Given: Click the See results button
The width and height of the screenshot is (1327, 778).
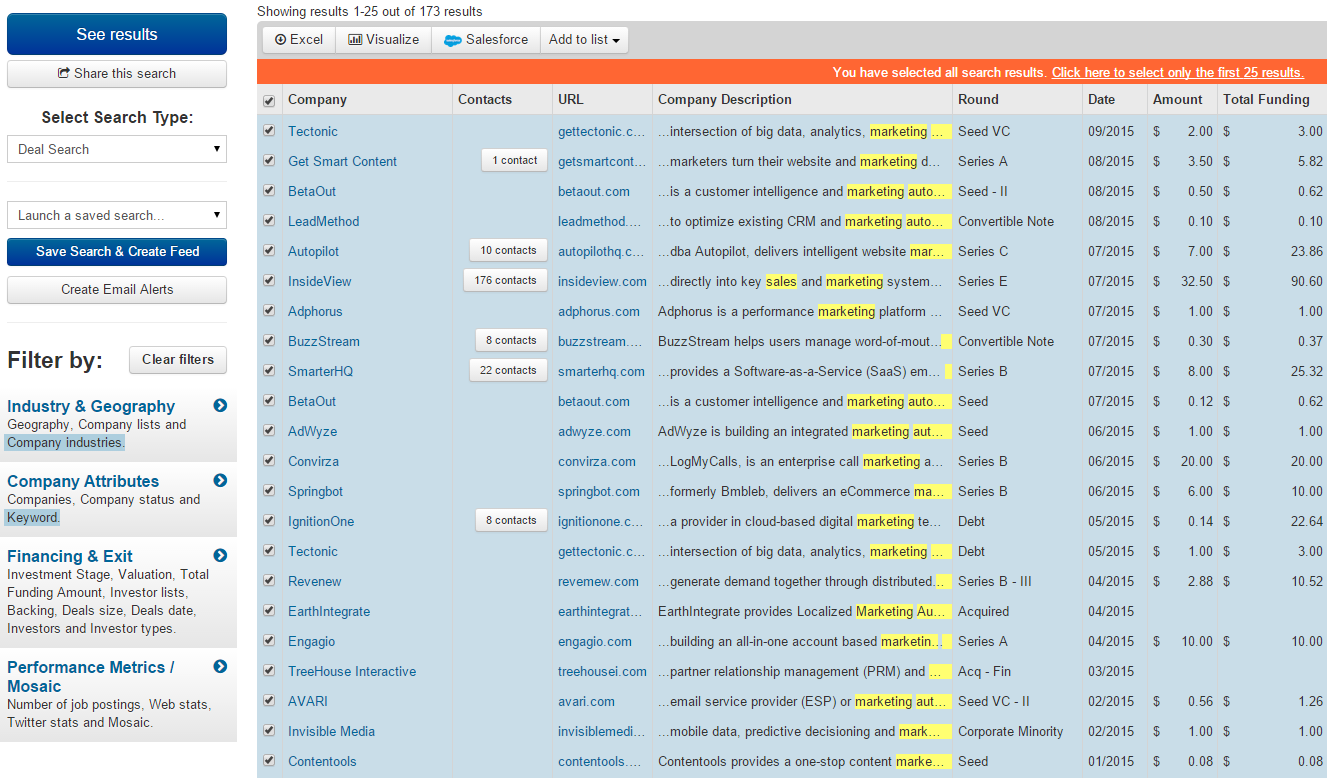Looking at the screenshot, I should tap(117, 34).
